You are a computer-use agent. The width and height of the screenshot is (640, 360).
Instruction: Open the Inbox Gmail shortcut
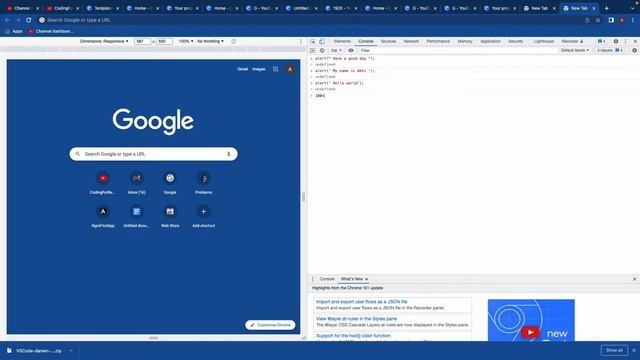136,183
